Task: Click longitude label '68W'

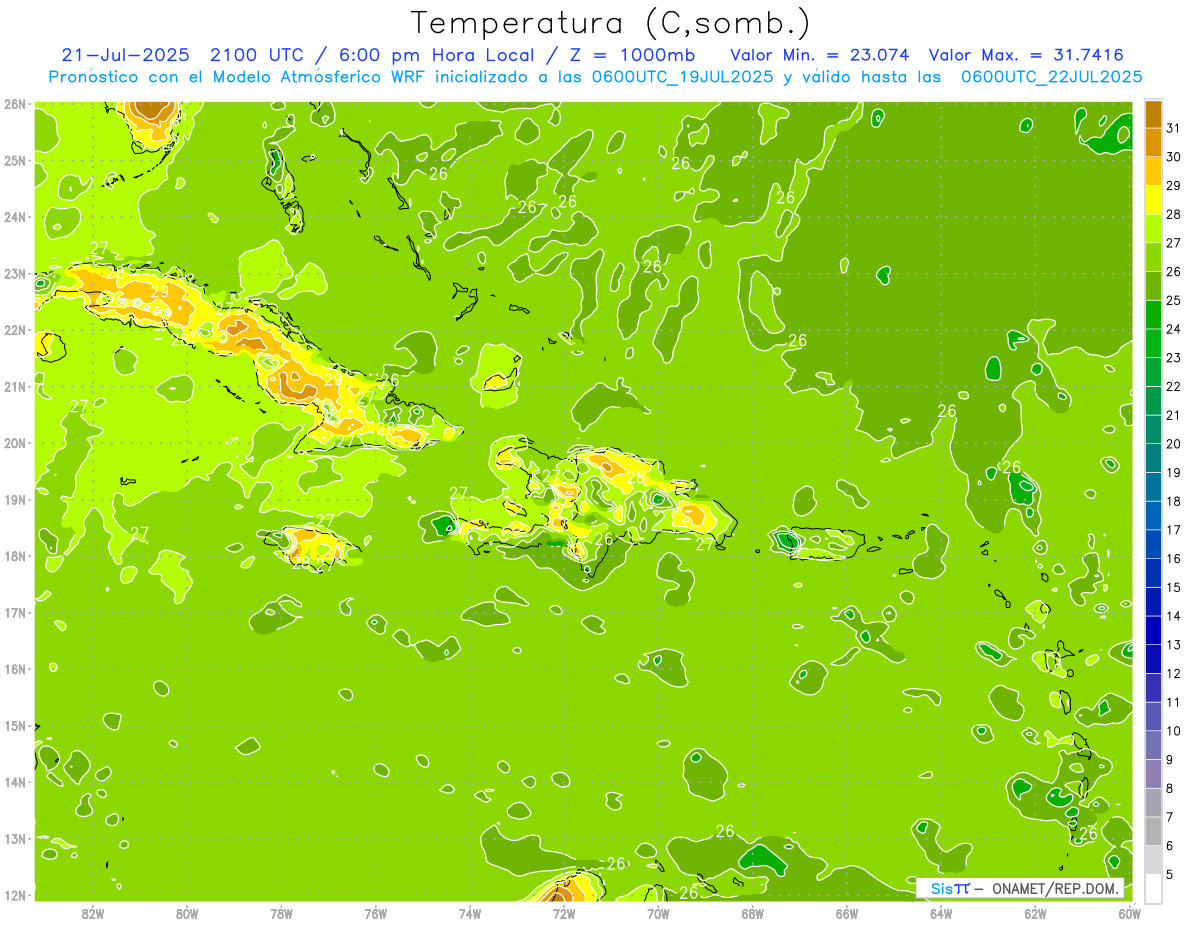Action: tap(753, 913)
